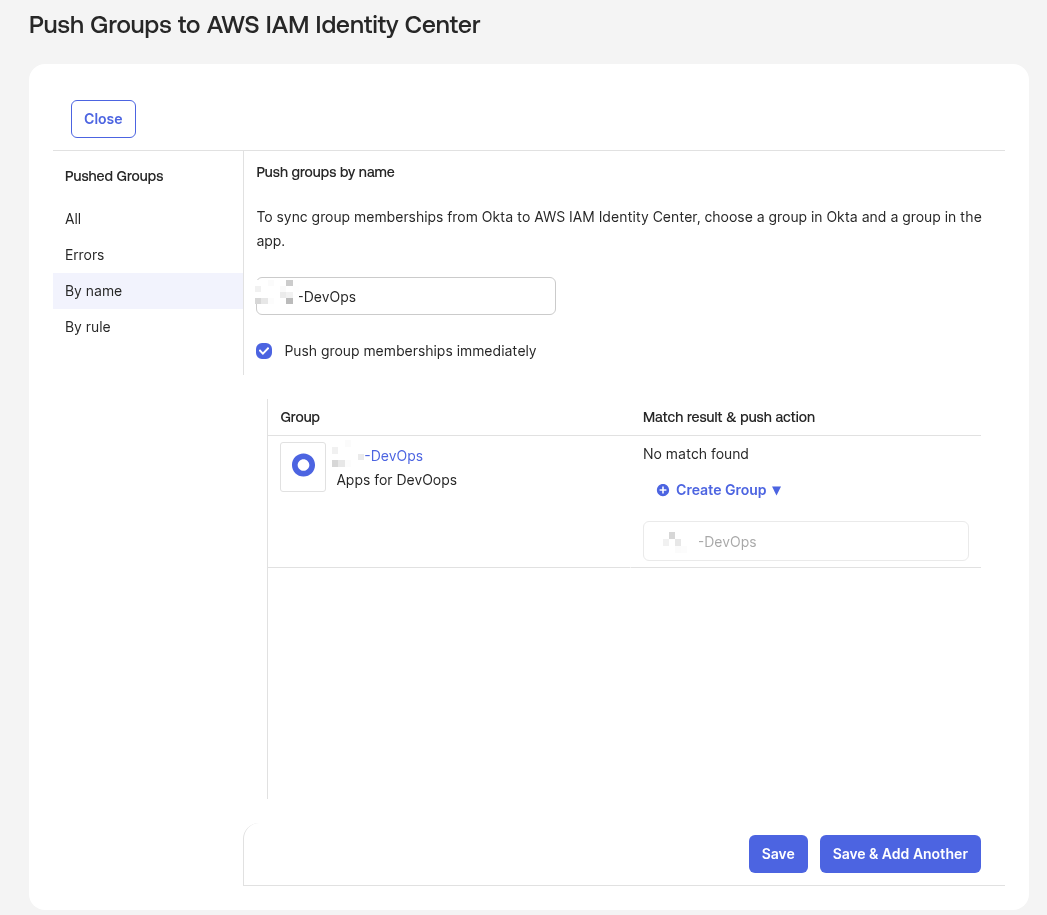Click the 'Group' column header
The width and height of the screenshot is (1047, 915).
point(300,417)
